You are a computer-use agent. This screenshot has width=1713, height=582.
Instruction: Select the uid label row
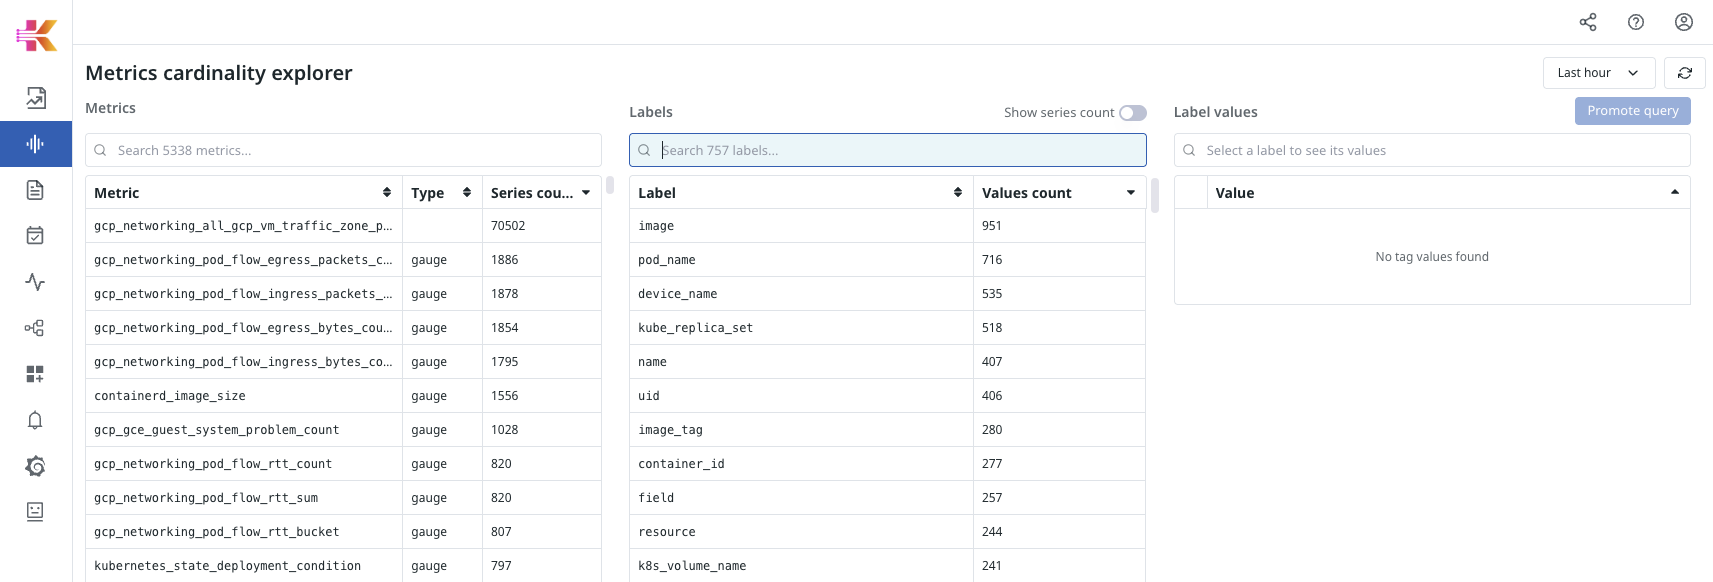[x=888, y=396]
